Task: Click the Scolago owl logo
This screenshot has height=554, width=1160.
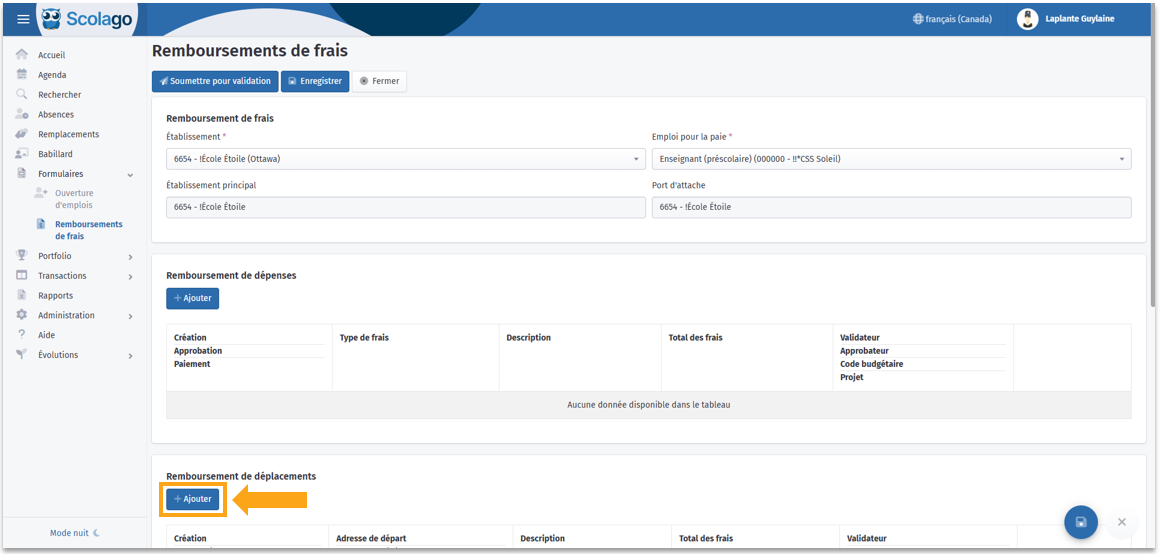Action: point(51,19)
